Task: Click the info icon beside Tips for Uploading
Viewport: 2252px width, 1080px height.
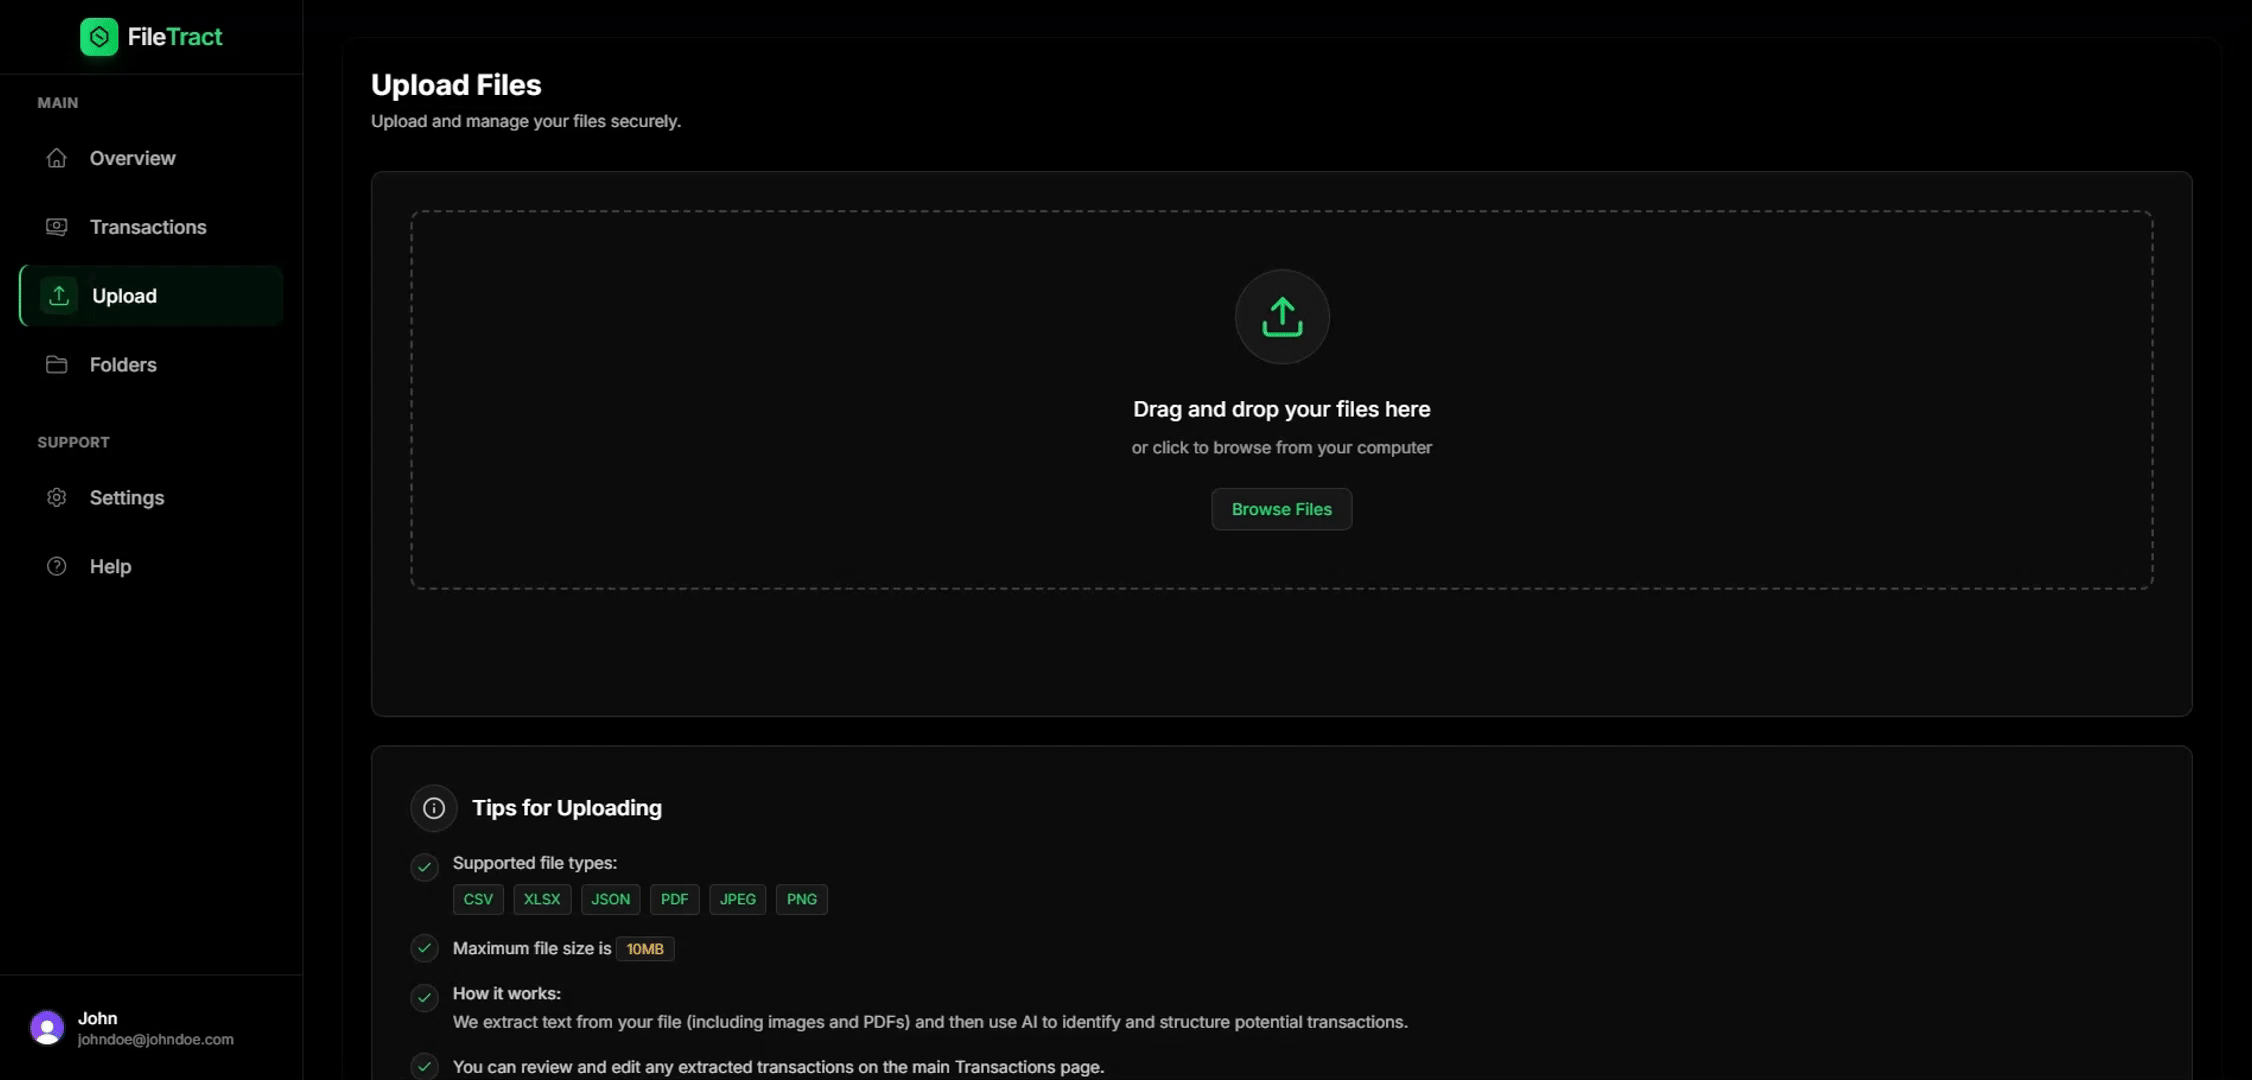Action: tap(434, 808)
